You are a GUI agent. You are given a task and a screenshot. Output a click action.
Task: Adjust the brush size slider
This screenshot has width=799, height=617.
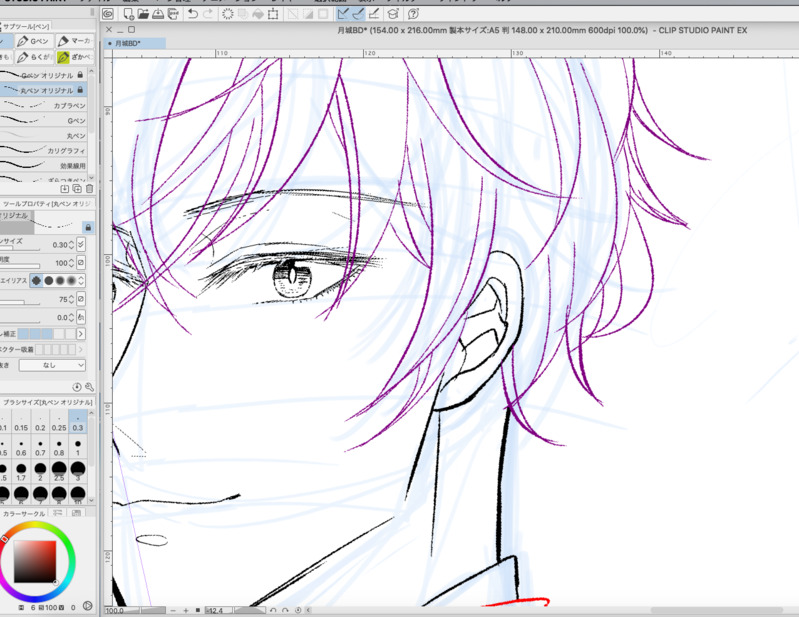(x=20, y=249)
